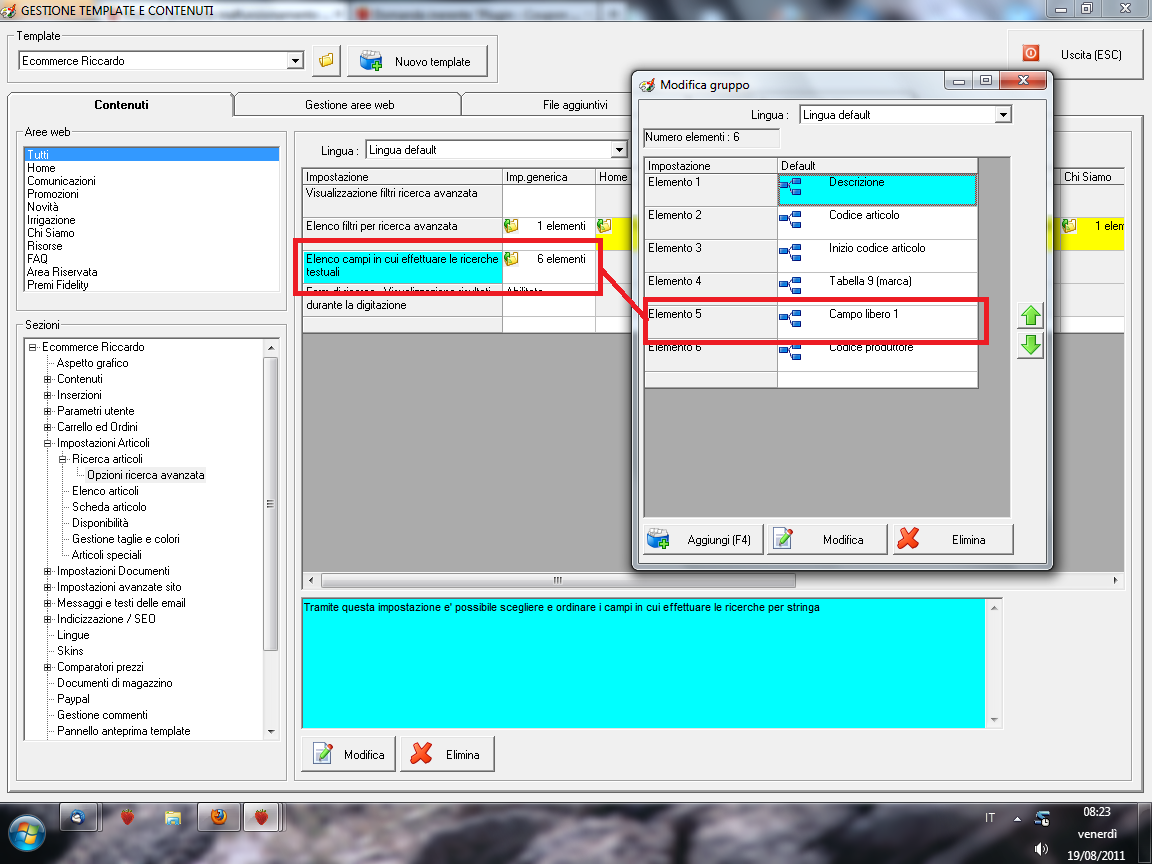Click the yellow folder icon beside Template dropdown
This screenshot has width=1152, height=864.
click(x=326, y=60)
